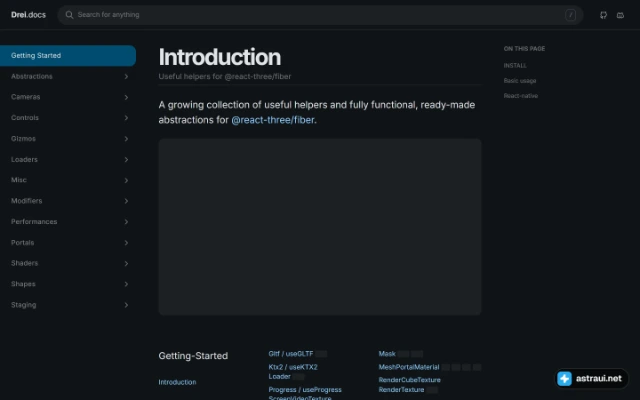Jump to INSTALL section
640x400 pixels.
515,66
